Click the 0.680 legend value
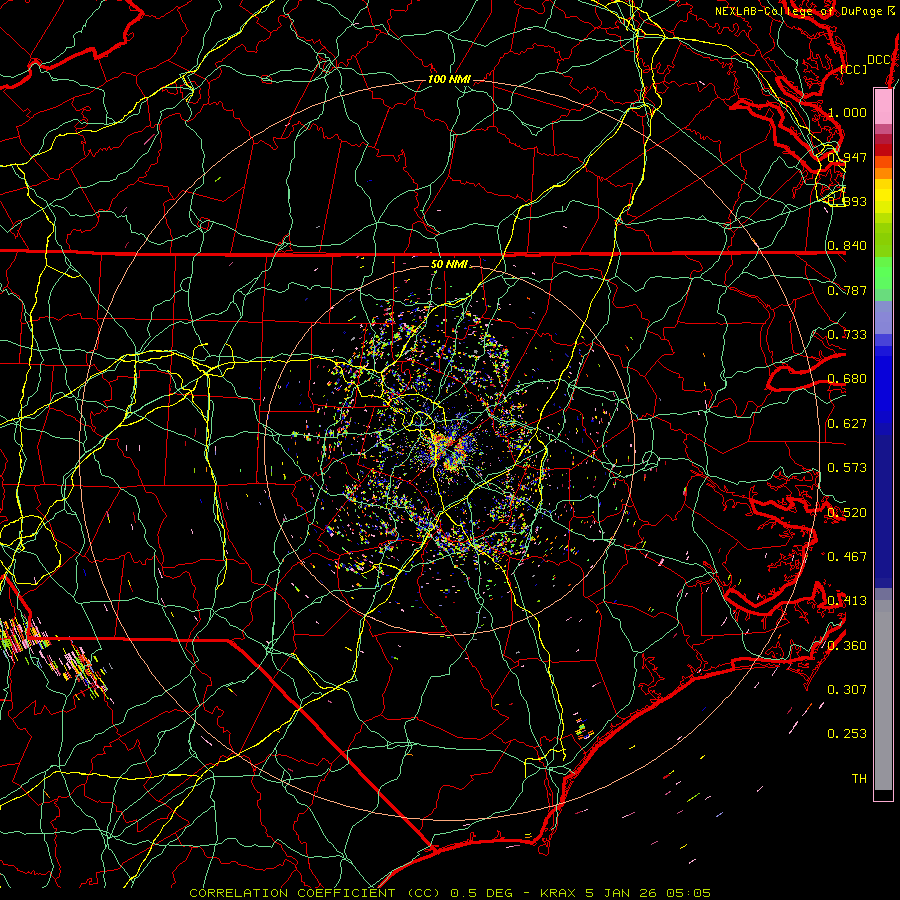The height and width of the screenshot is (900, 900). click(x=847, y=379)
